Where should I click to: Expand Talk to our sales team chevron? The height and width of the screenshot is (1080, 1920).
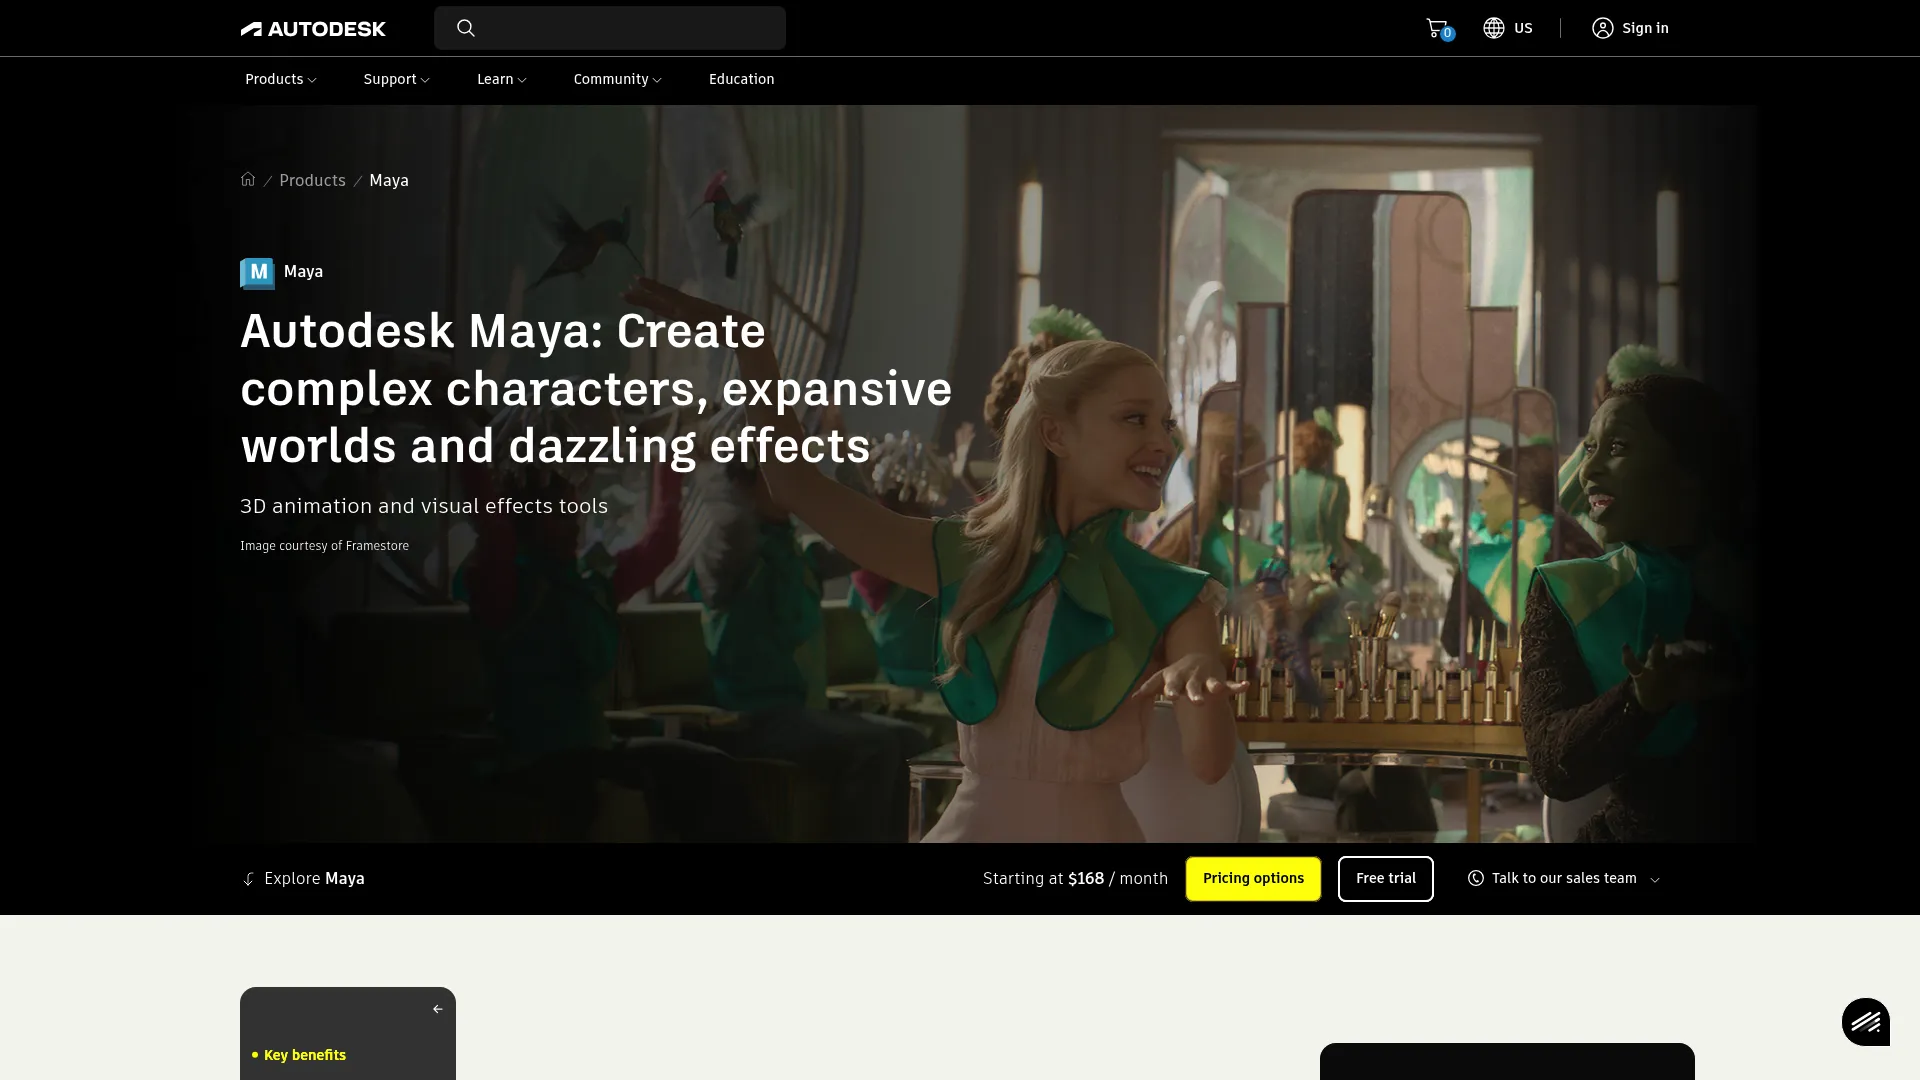1655,880
